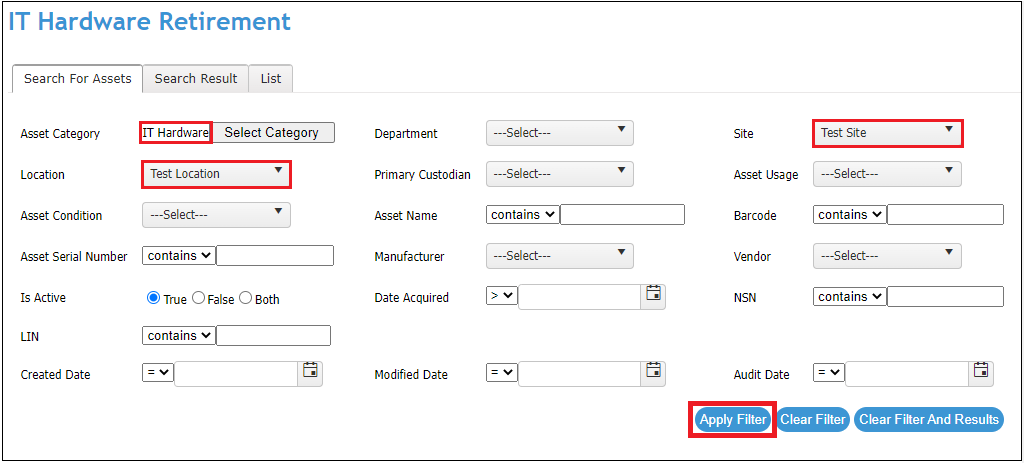Image resolution: width=1025 pixels, height=463 pixels.
Task: Focus the Date Acquired date field
Action: click(579, 297)
